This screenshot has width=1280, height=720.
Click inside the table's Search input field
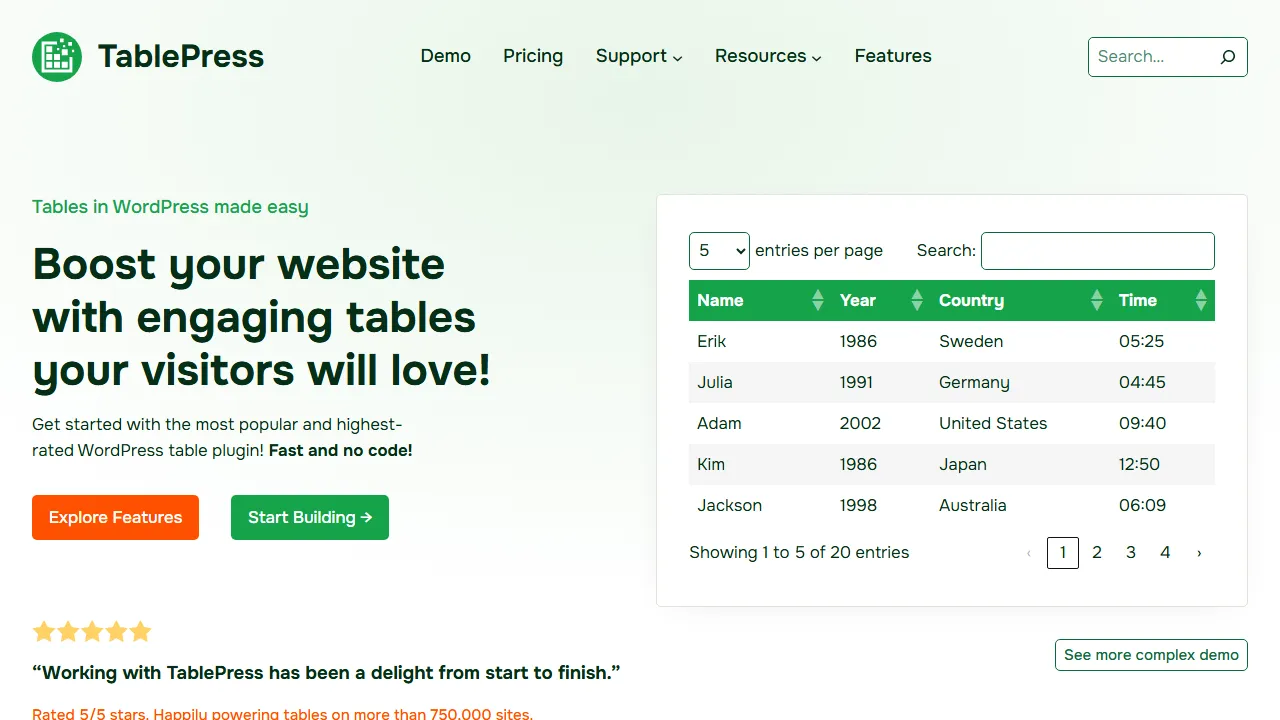tap(1097, 250)
